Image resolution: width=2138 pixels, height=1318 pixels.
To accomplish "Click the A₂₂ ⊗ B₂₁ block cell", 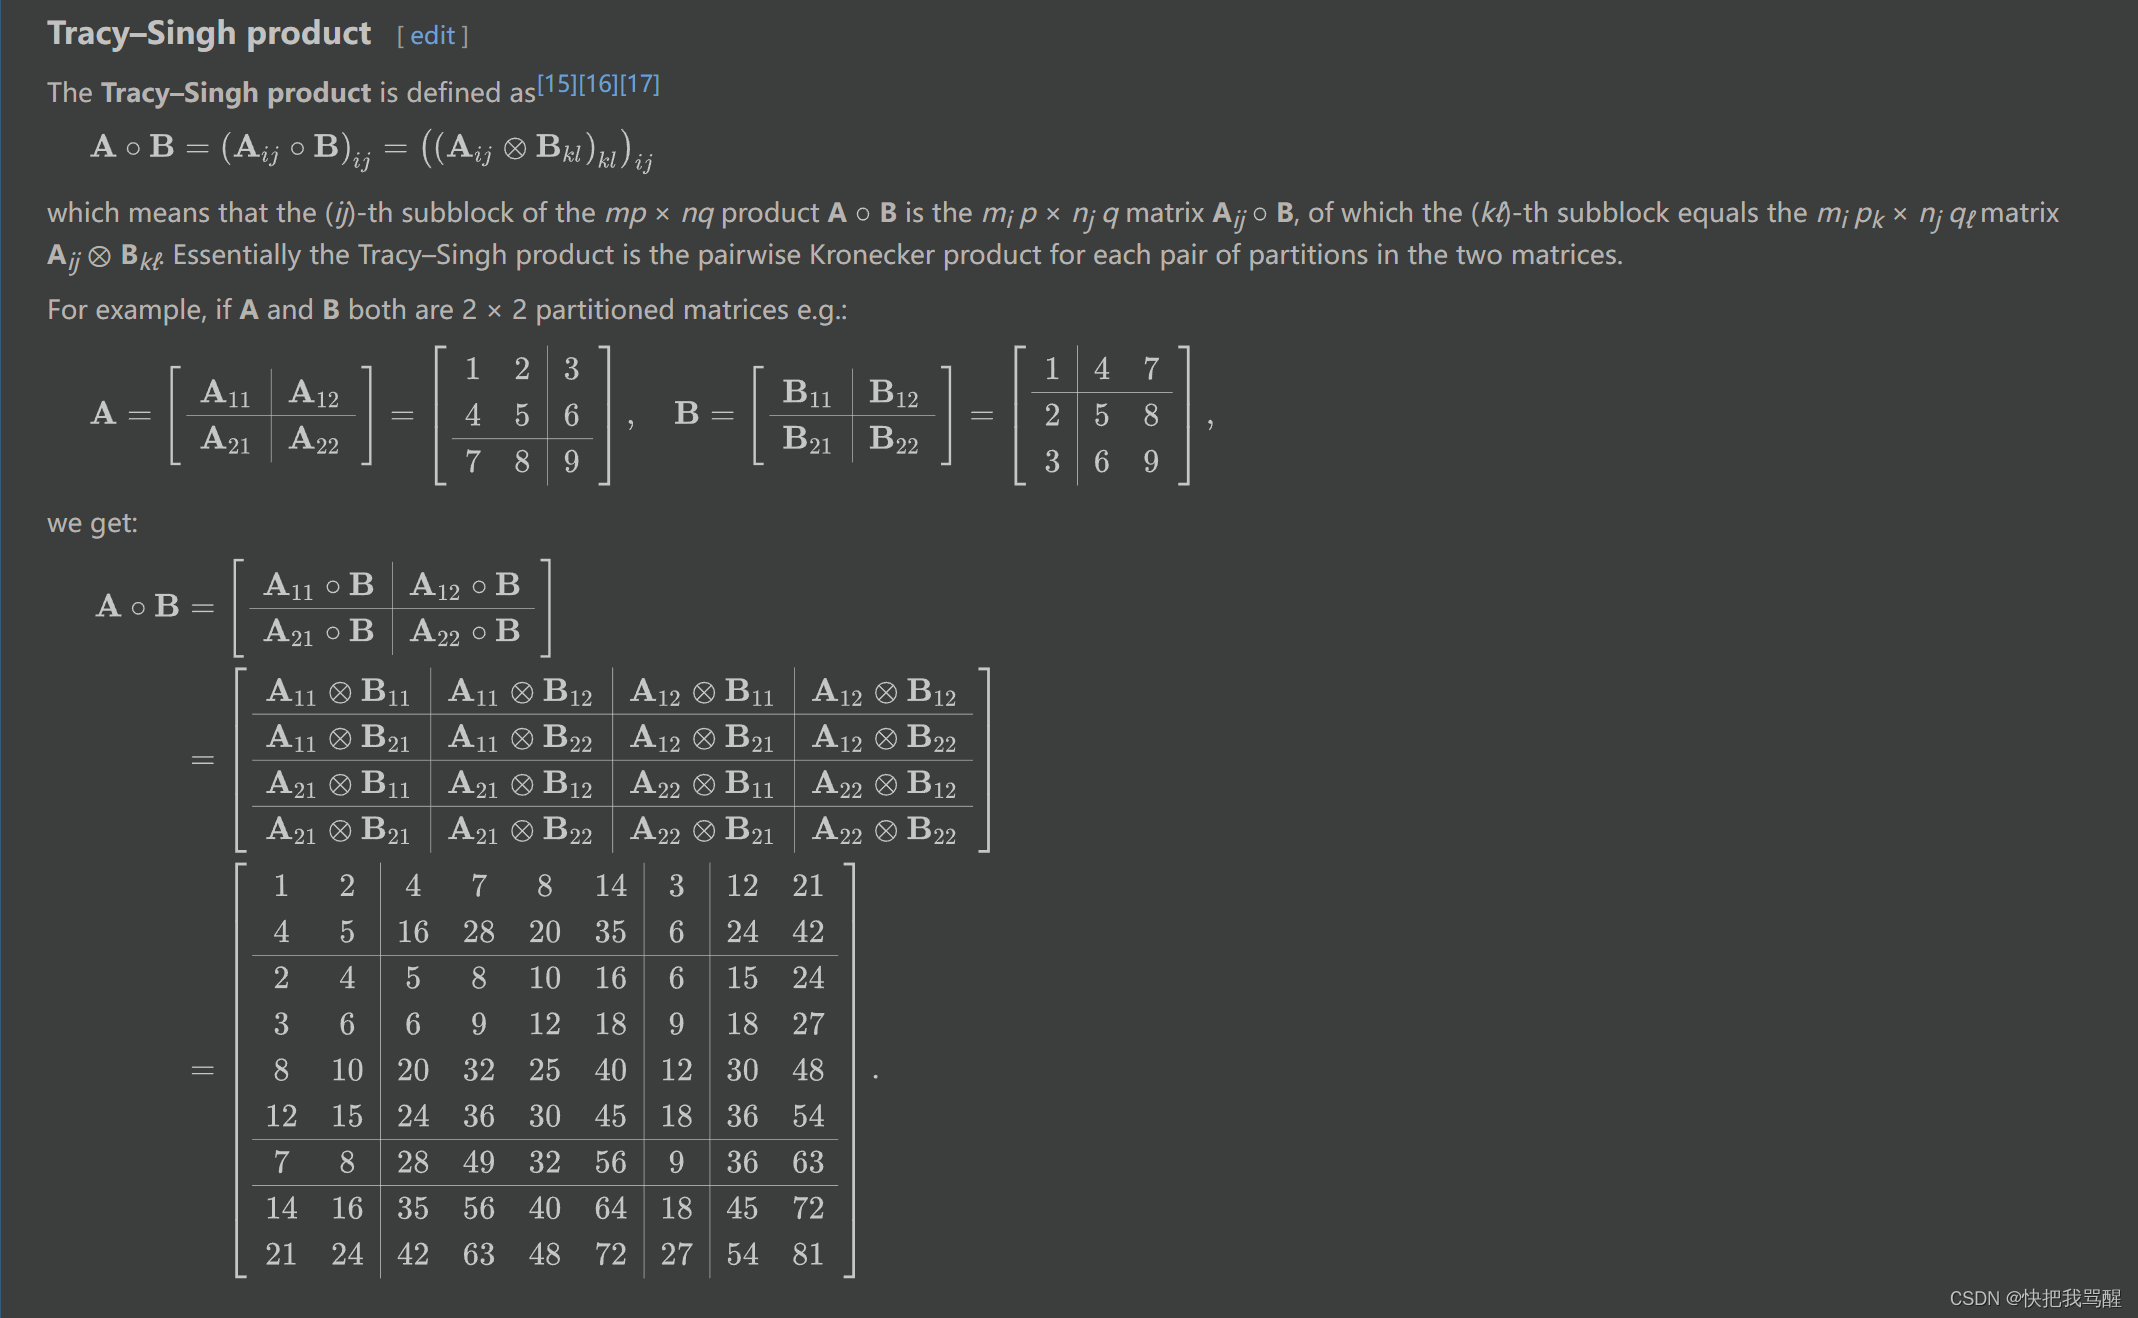I will tap(702, 830).
